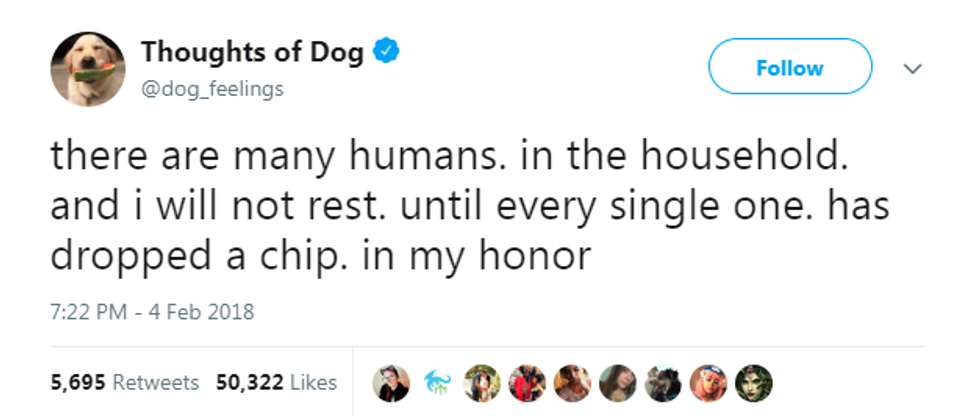Viewport: 980px width, 416px height.
Task: View the 50,322 Likes list
Action: click(276, 383)
